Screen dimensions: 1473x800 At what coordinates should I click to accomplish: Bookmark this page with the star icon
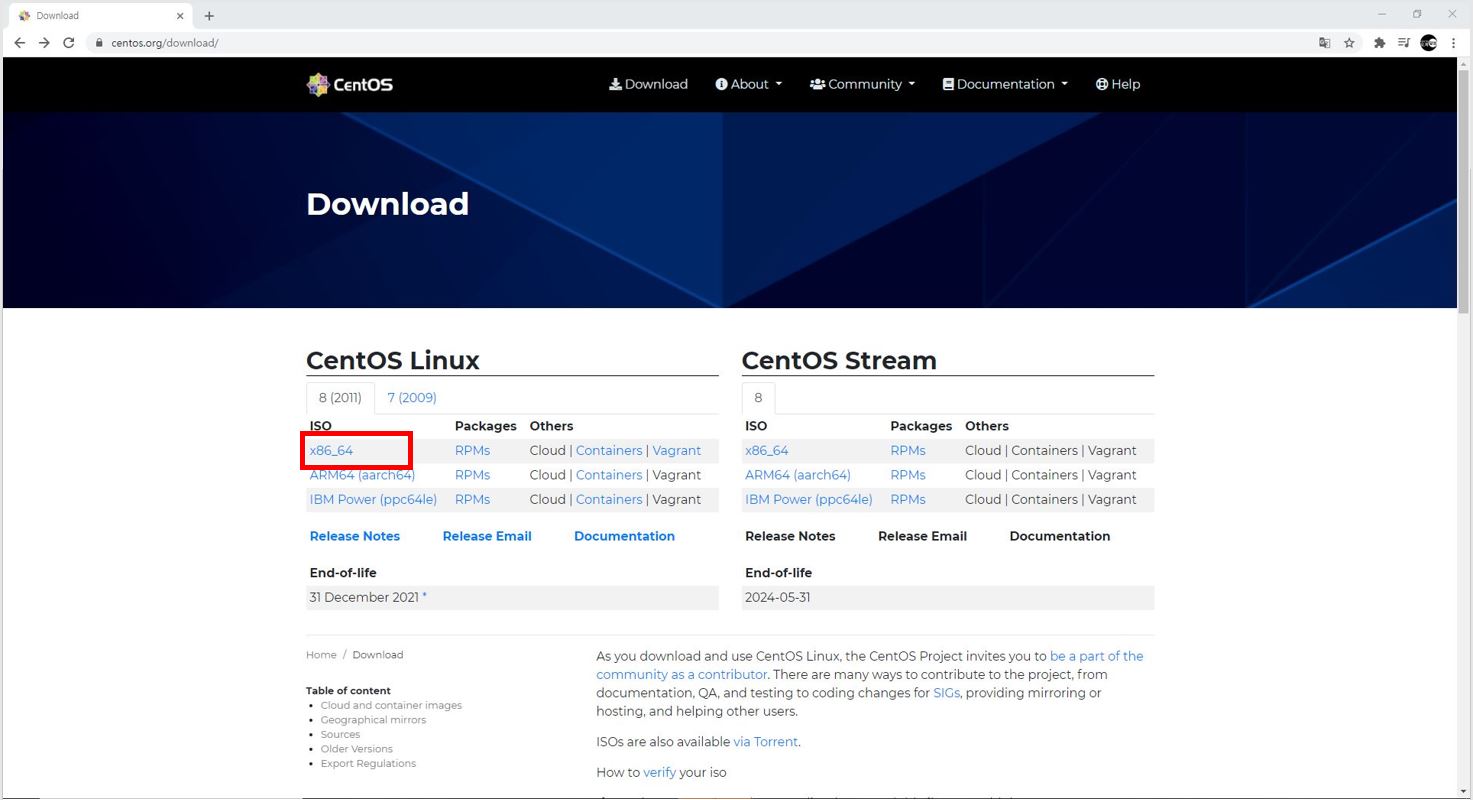pos(1349,43)
